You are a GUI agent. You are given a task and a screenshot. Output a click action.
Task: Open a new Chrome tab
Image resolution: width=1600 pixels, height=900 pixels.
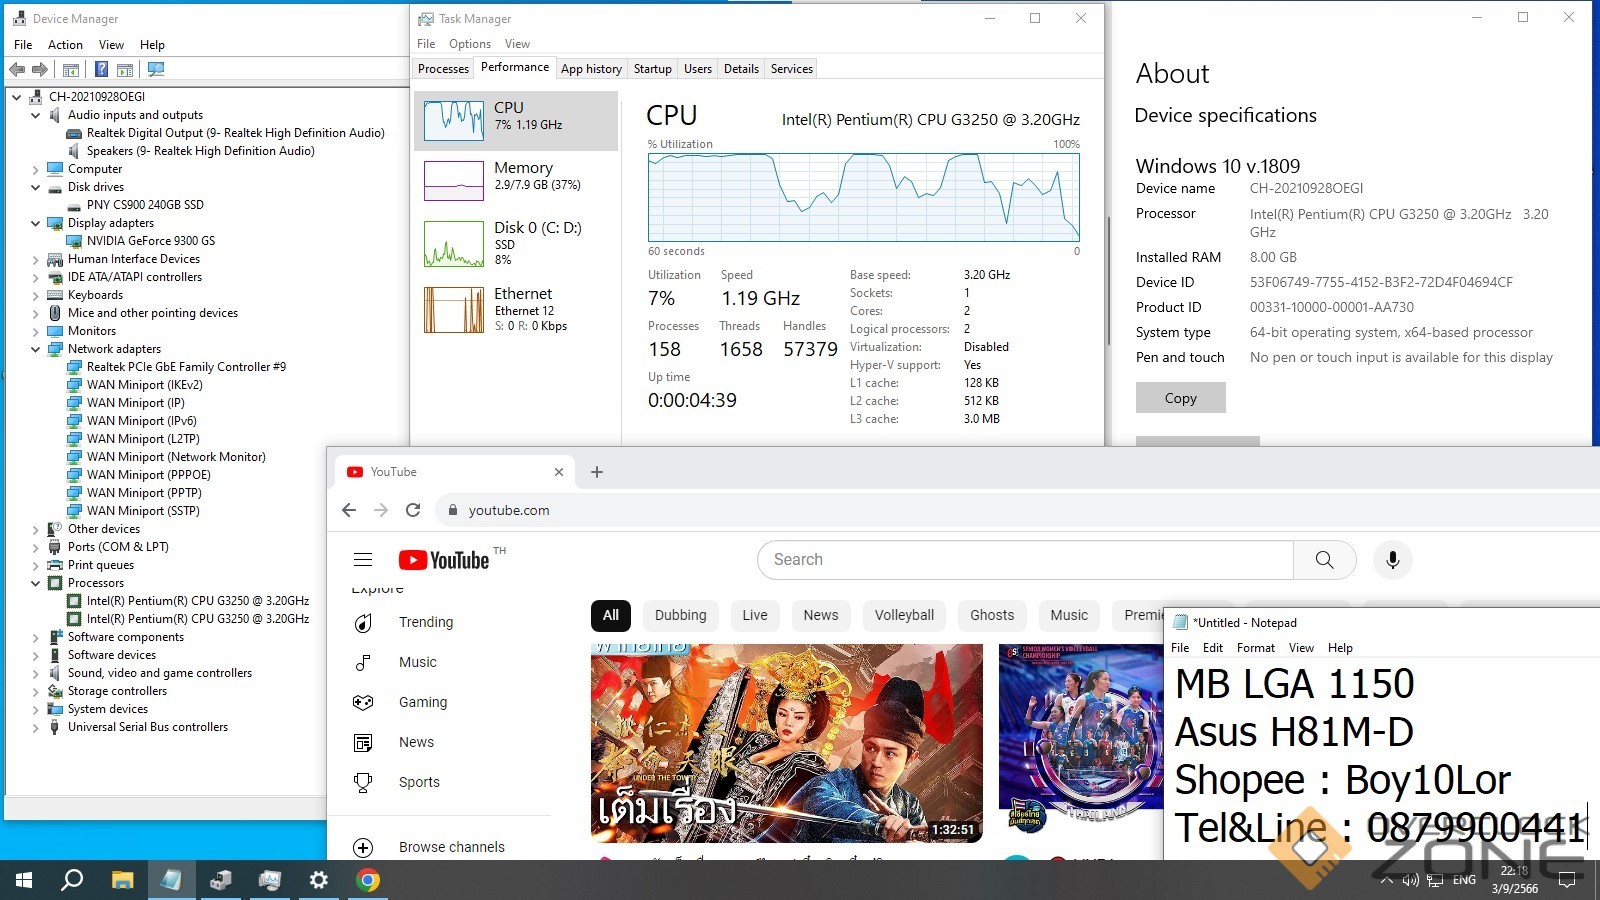pyautogui.click(x=597, y=472)
